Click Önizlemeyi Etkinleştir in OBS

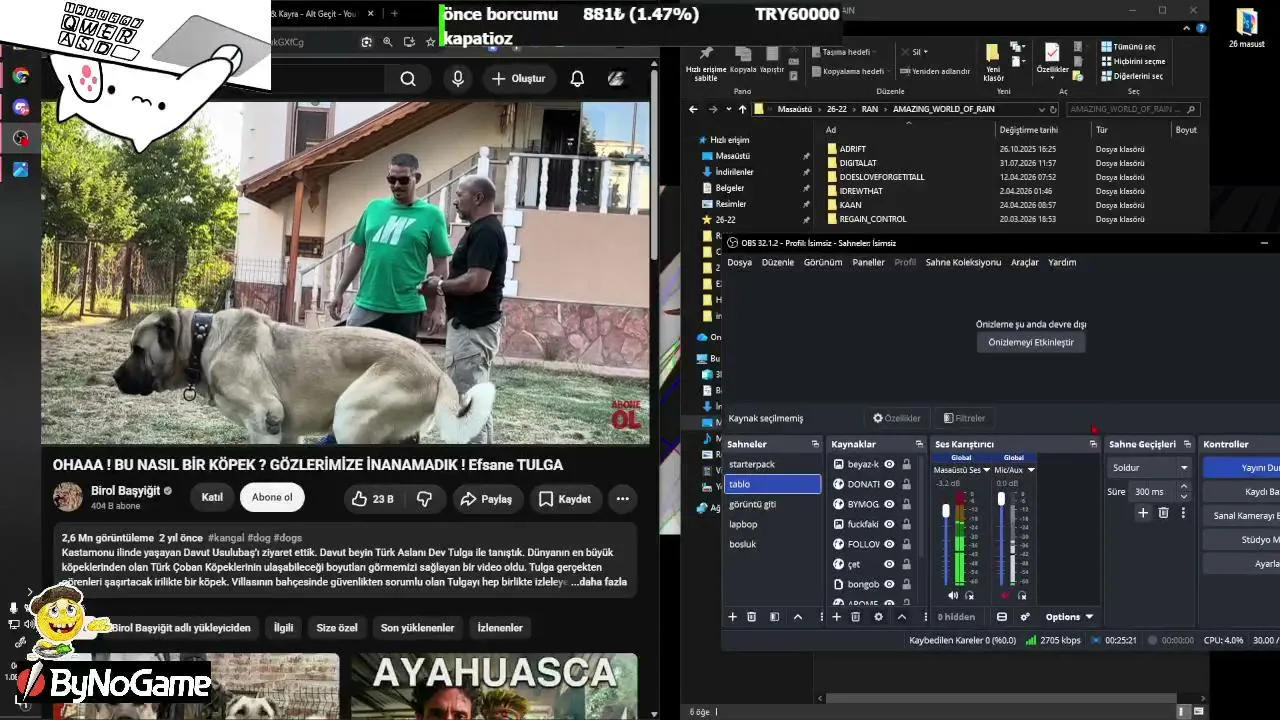[x=1031, y=342]
